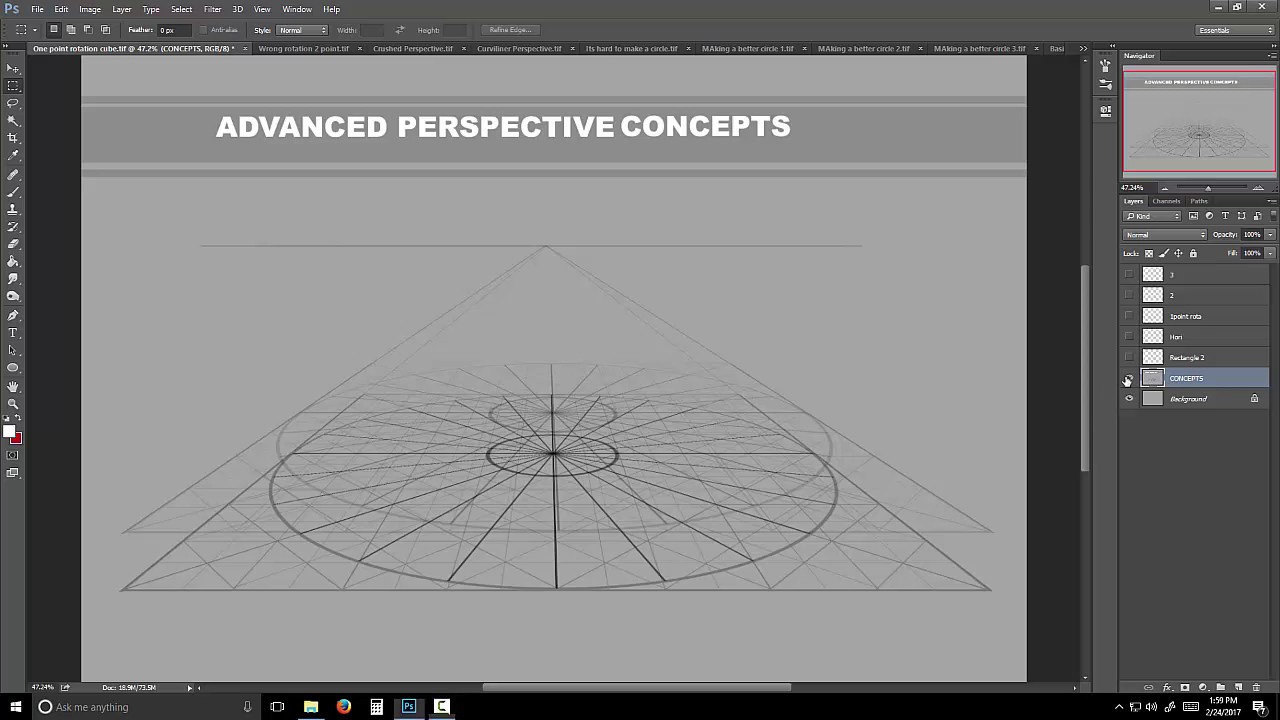Open the Essentials workspace dropdown
The height and width of the screenshot is (720, 1280).
coord(1236,30)
